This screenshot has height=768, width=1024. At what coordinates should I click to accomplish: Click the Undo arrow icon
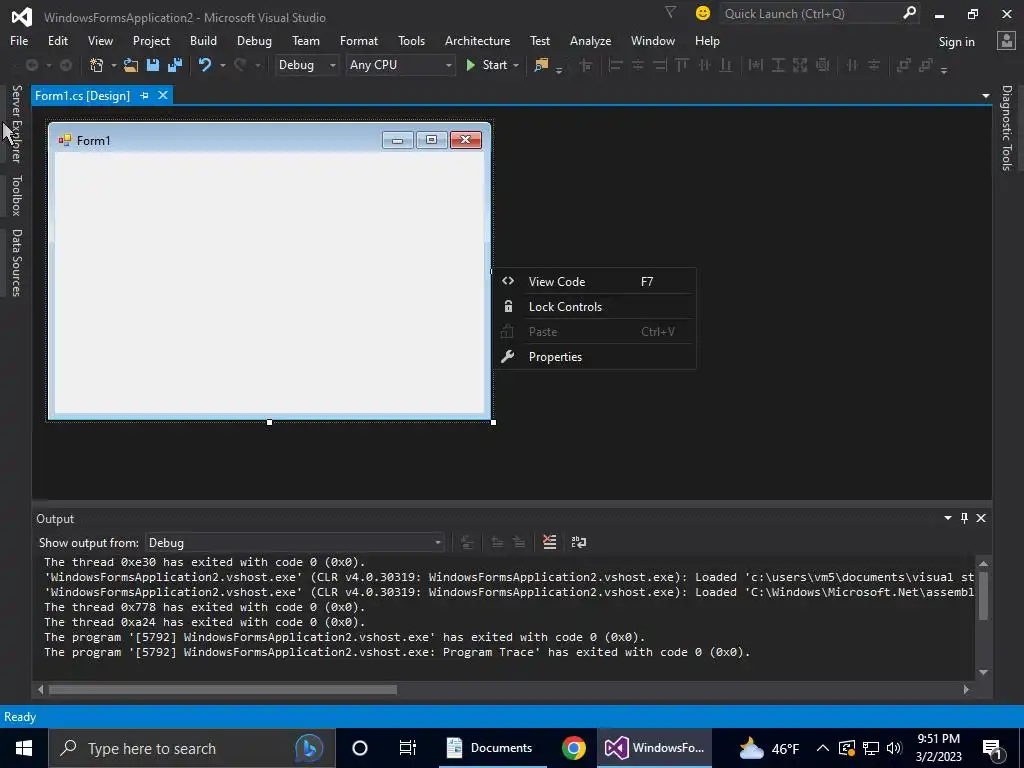coord(205,65)
